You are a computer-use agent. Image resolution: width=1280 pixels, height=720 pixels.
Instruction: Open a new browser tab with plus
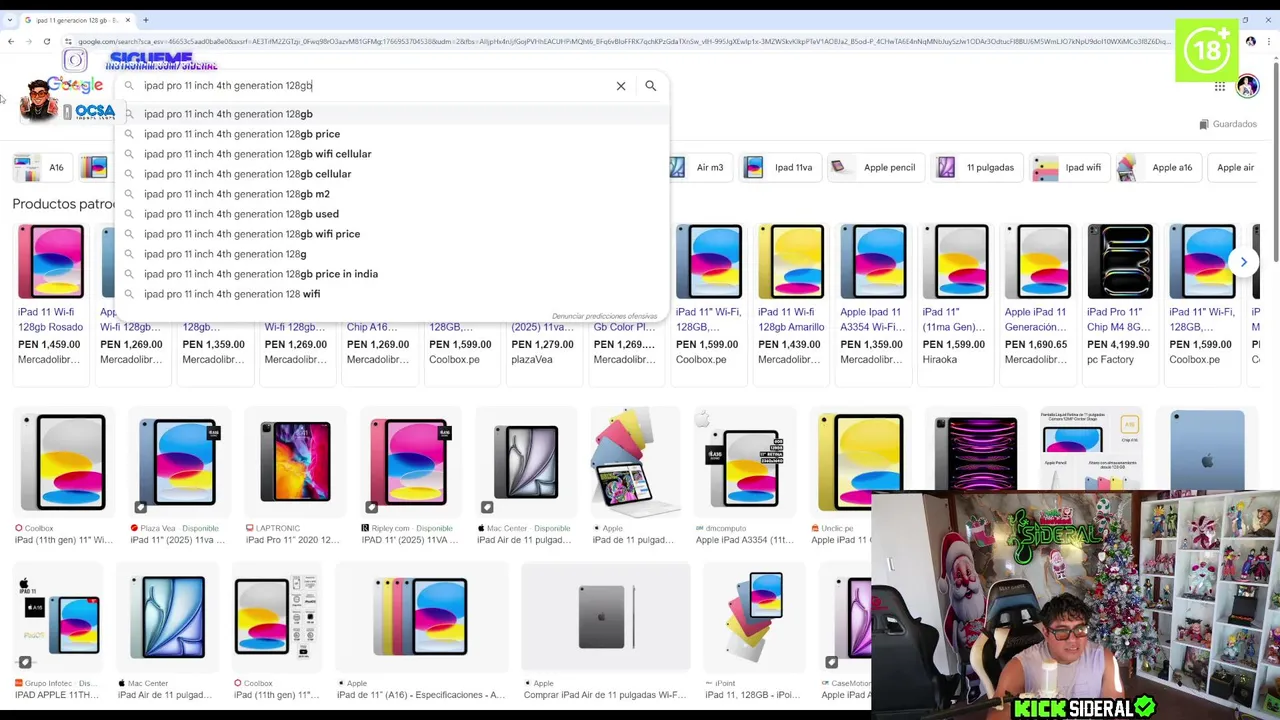coord(146,20)
